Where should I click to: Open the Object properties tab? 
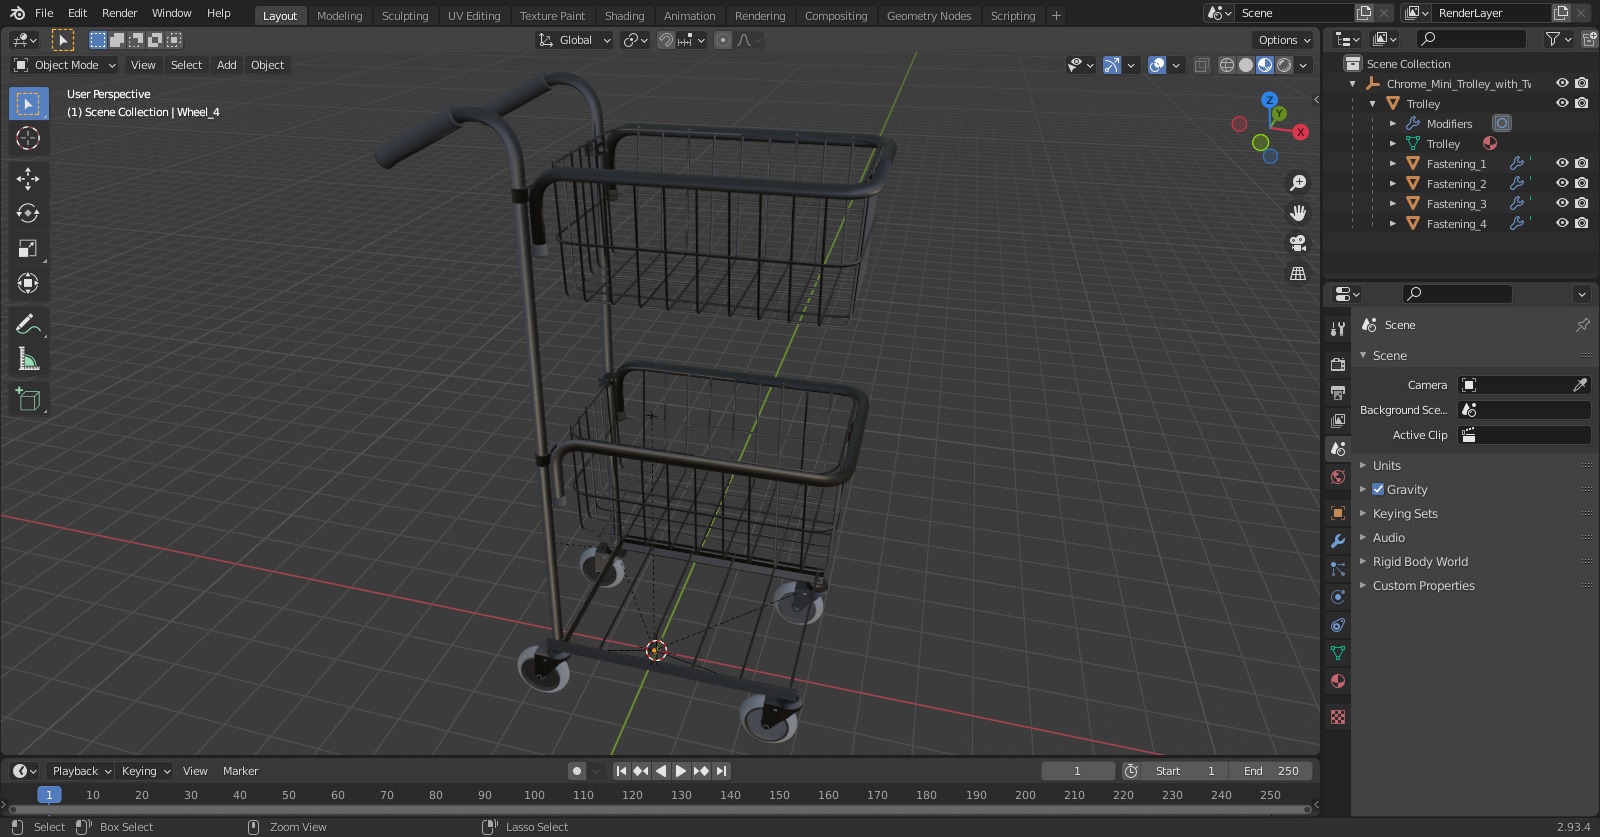[x=1338, y=513]
